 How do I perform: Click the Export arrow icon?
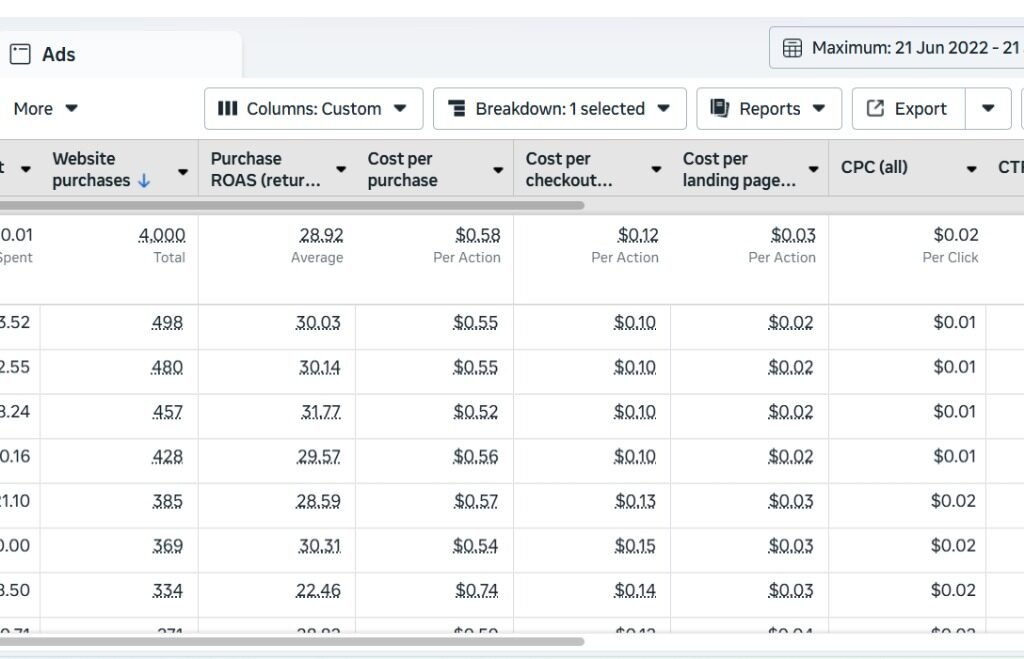pos(875,108)
